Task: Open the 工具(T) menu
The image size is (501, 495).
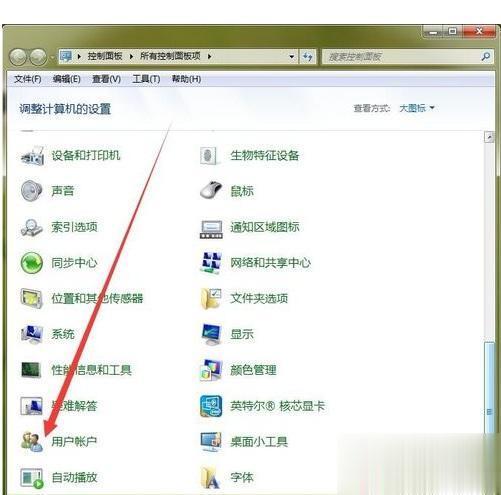Action: click(x=146, y=79)
